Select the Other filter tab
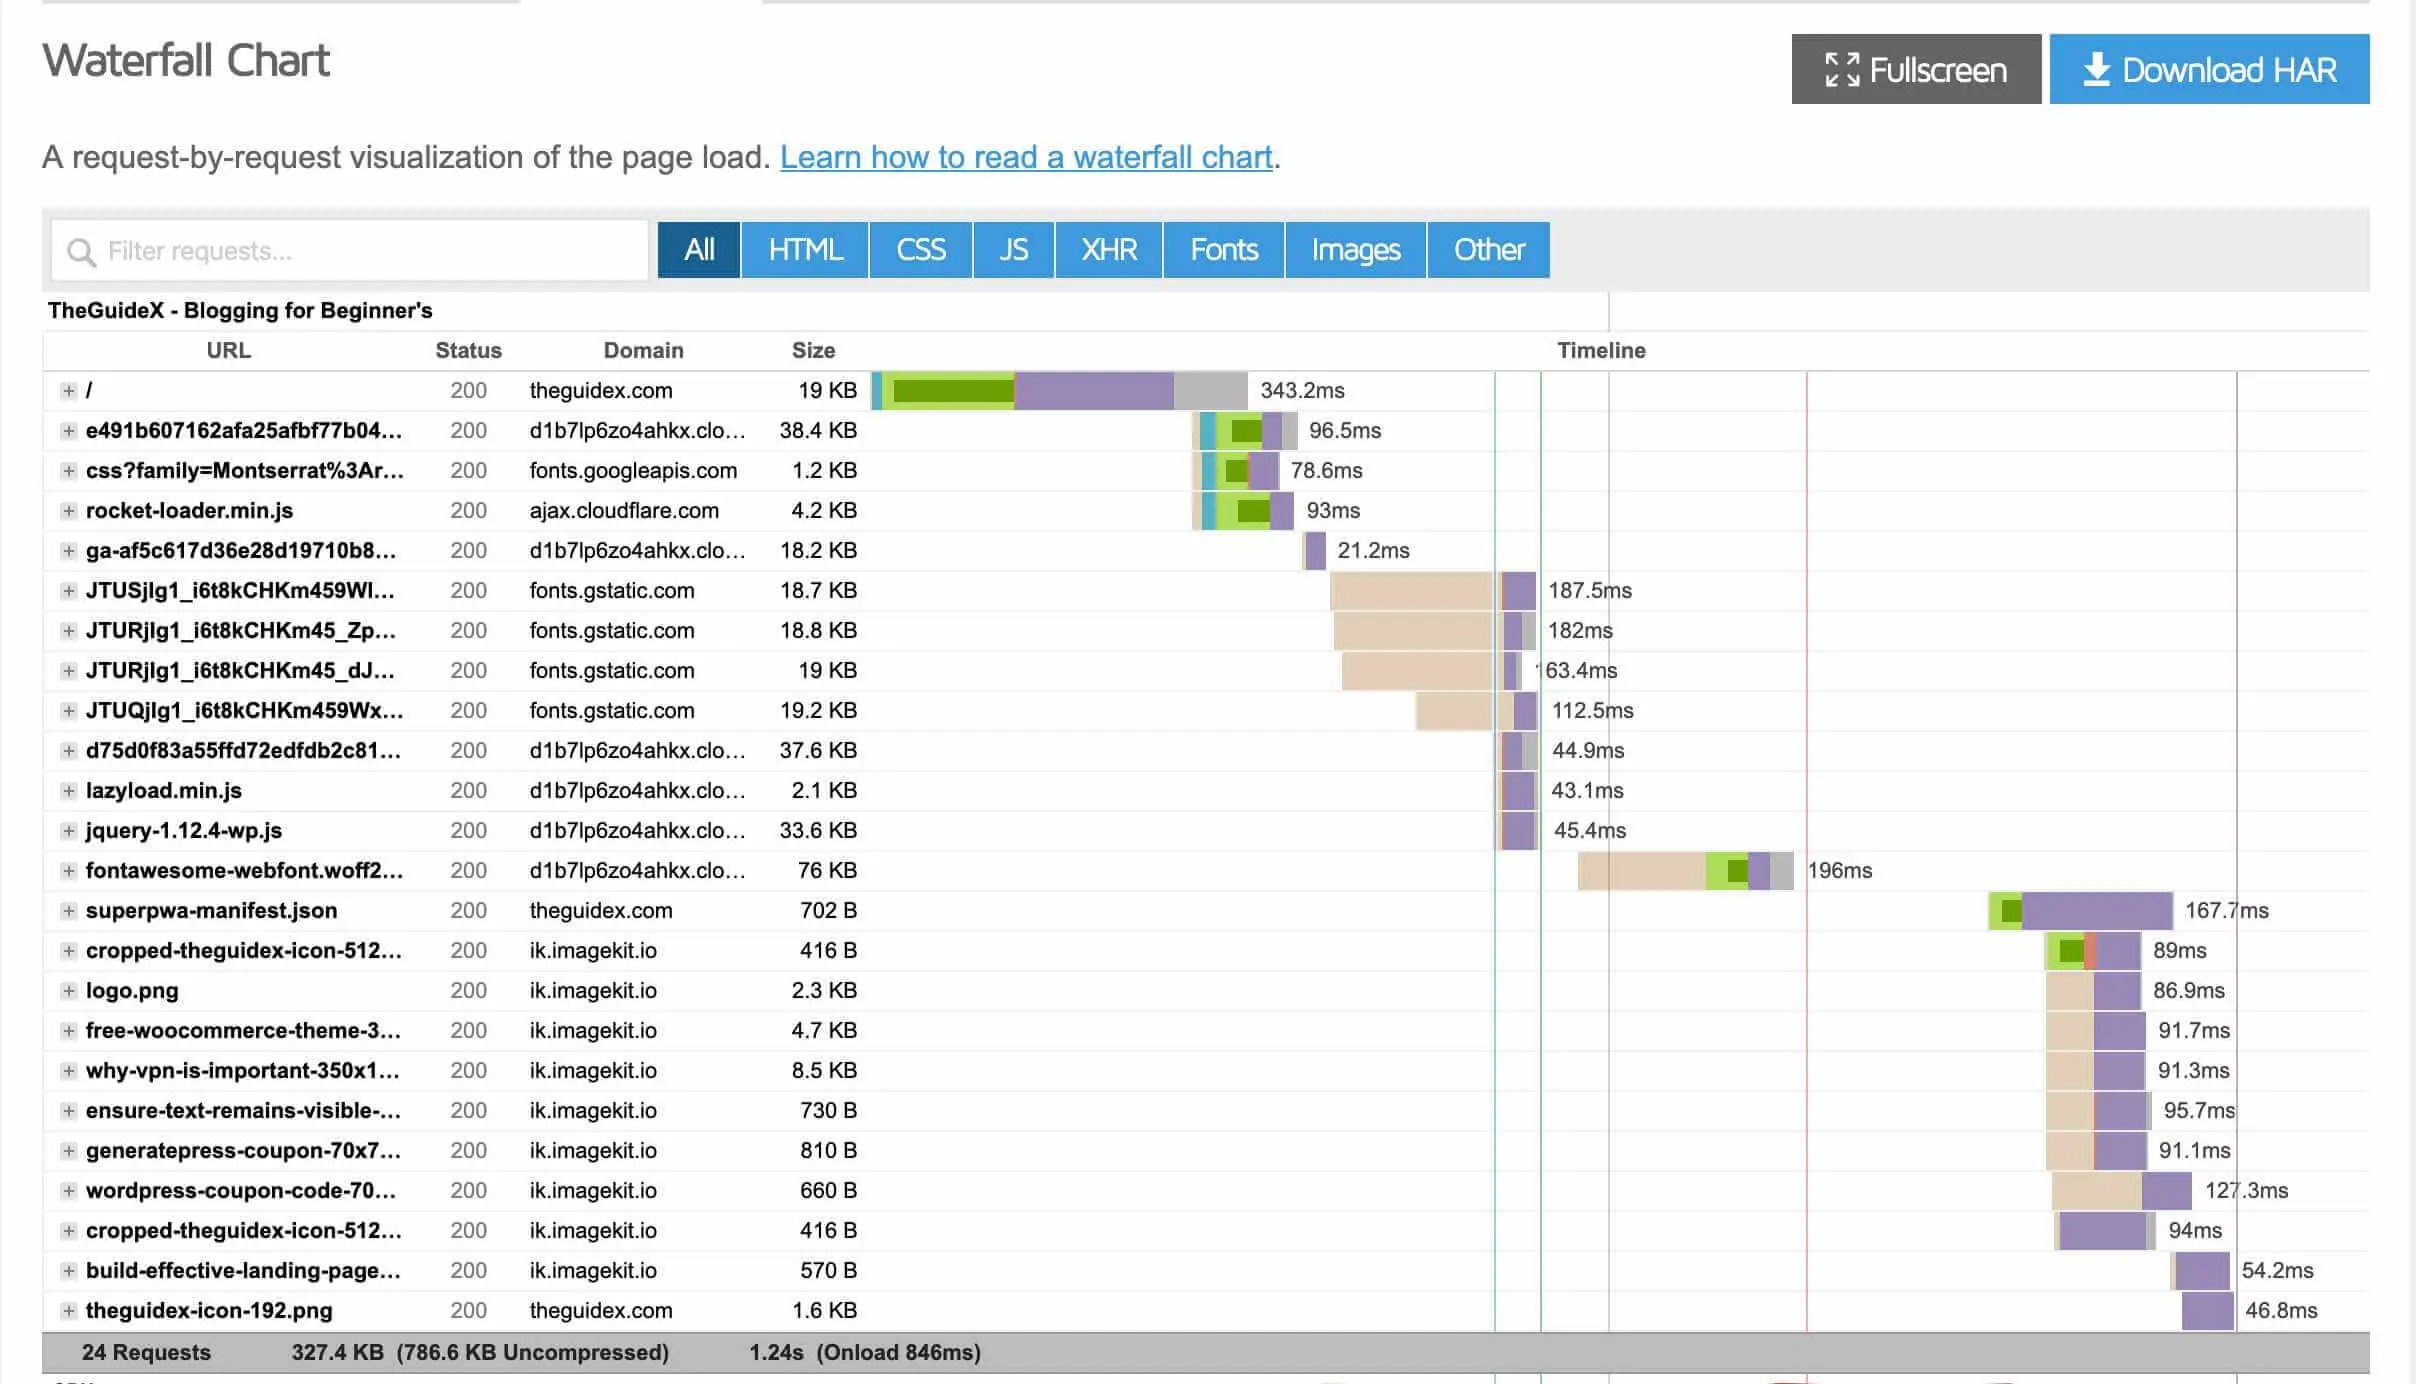Screen dimensions: 2416x1384 pyautogui.click(x=1487, y=250)
